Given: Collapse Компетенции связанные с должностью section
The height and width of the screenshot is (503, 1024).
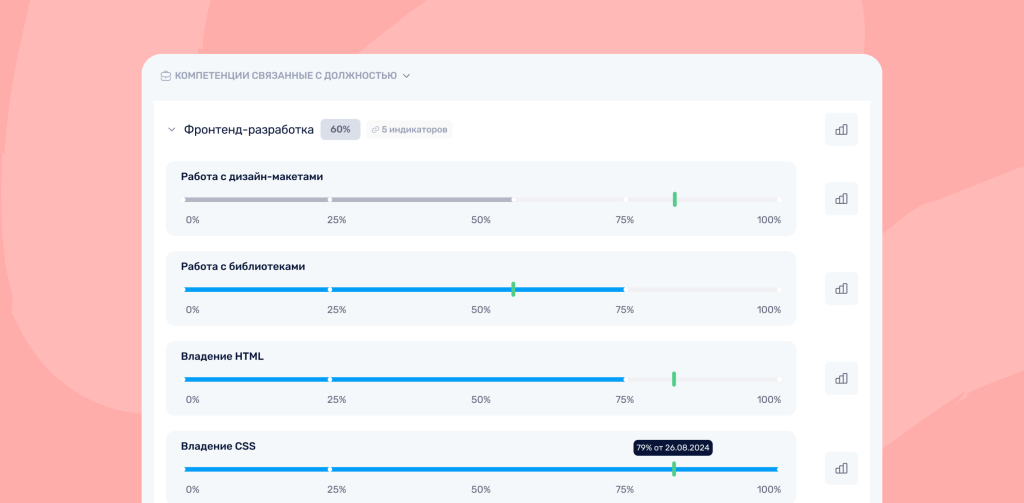Looking at the screenshot, I should [406, 76].
